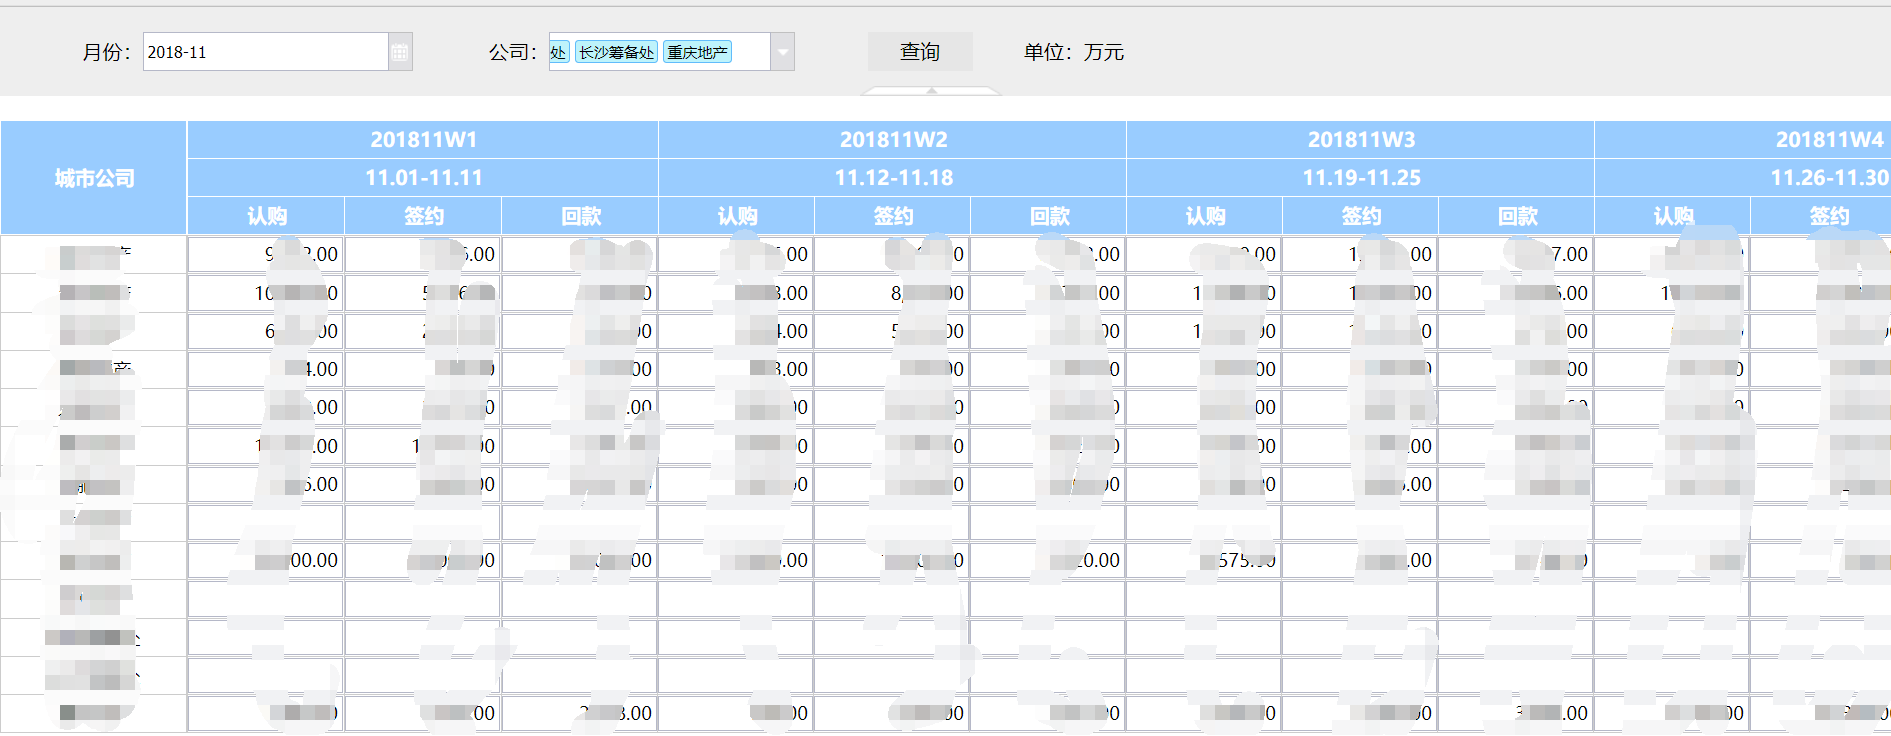
Task: Click the 201811W2 week header
Action: click(893, 140)
